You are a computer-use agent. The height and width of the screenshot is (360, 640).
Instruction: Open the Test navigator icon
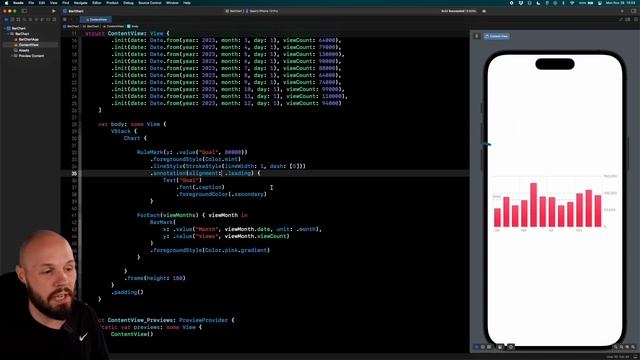click(36, 19)
